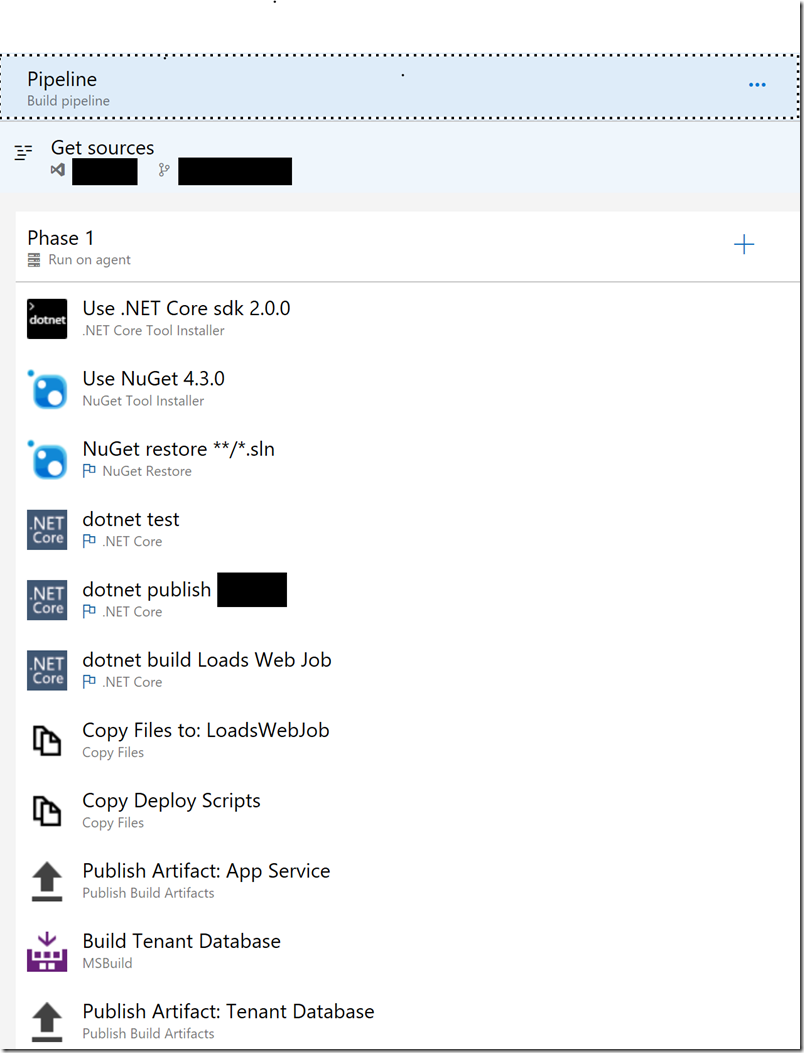Click the branch icon under Get sources
This screenshot has width=804, height=1053.
[164, 170]
